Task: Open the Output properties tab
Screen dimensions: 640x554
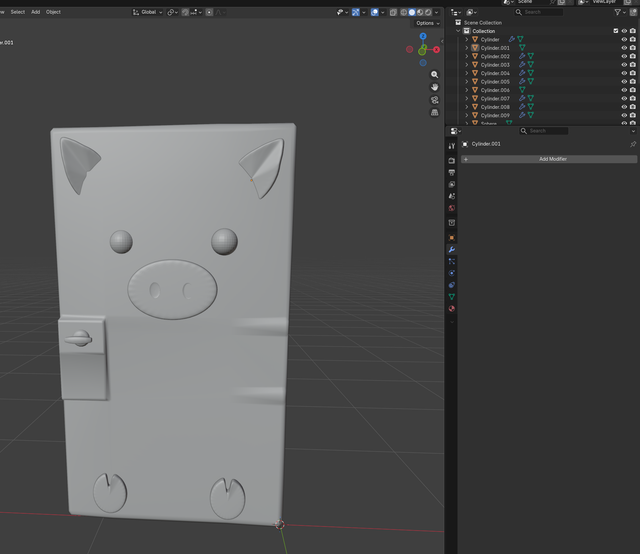Action: [x=451, y=172]
